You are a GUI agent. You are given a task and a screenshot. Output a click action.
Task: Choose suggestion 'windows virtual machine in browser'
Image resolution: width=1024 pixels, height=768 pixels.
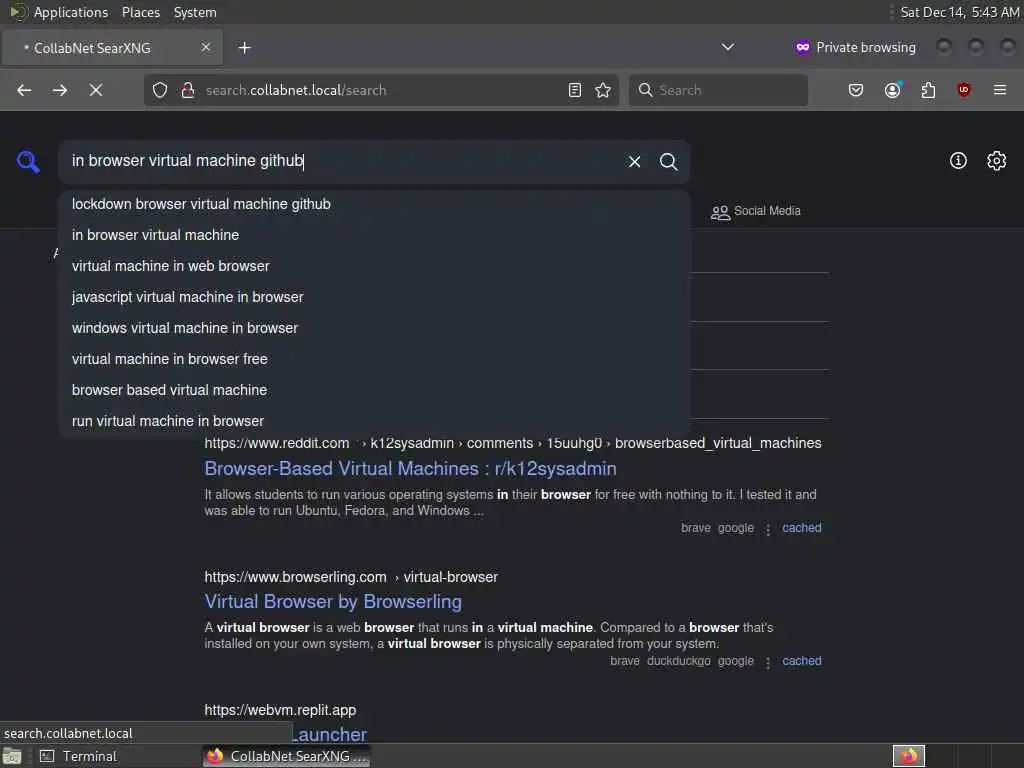click(374, 328)
